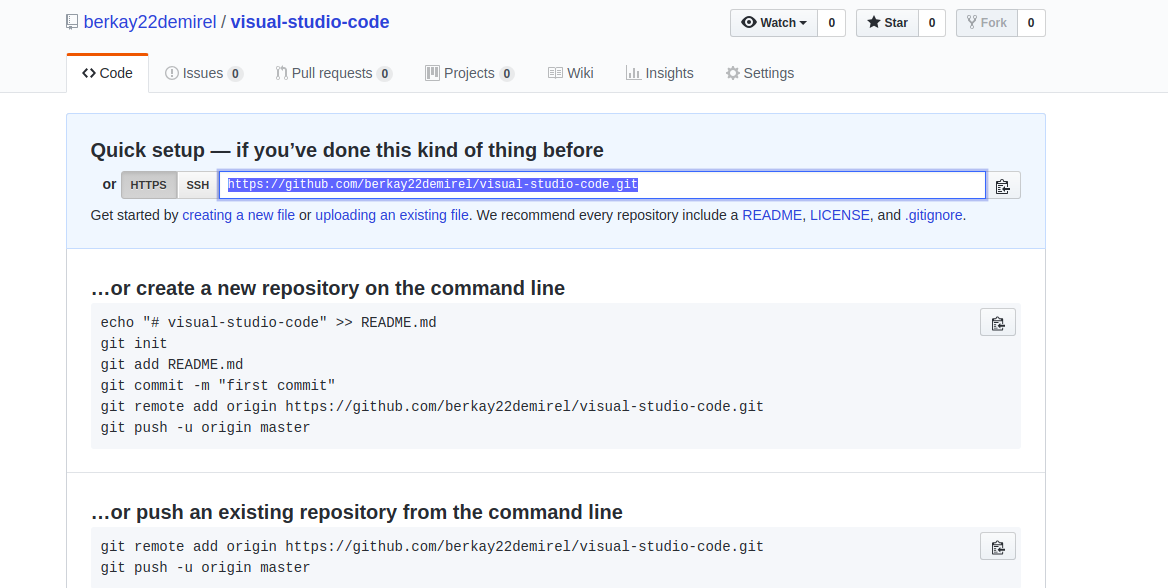Click the uploading an existing file link
The width and height of the screenshot is (1168, 588).
tap(391, 215)
